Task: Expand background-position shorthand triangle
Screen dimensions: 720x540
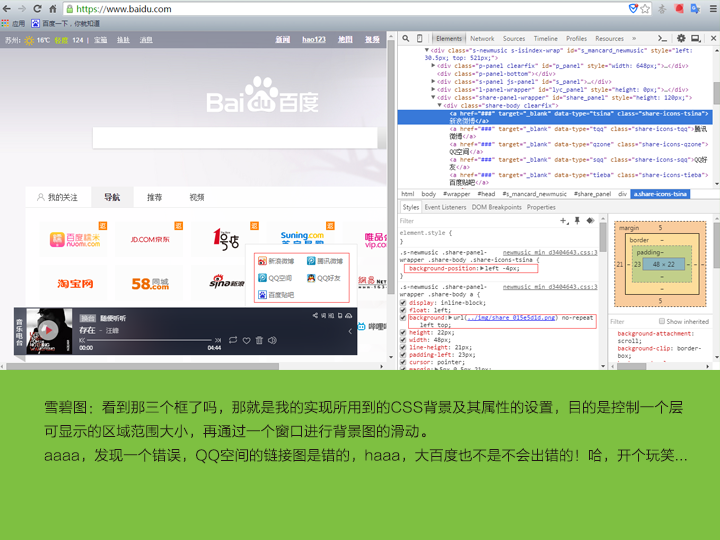Action: (x=482, y=268)
